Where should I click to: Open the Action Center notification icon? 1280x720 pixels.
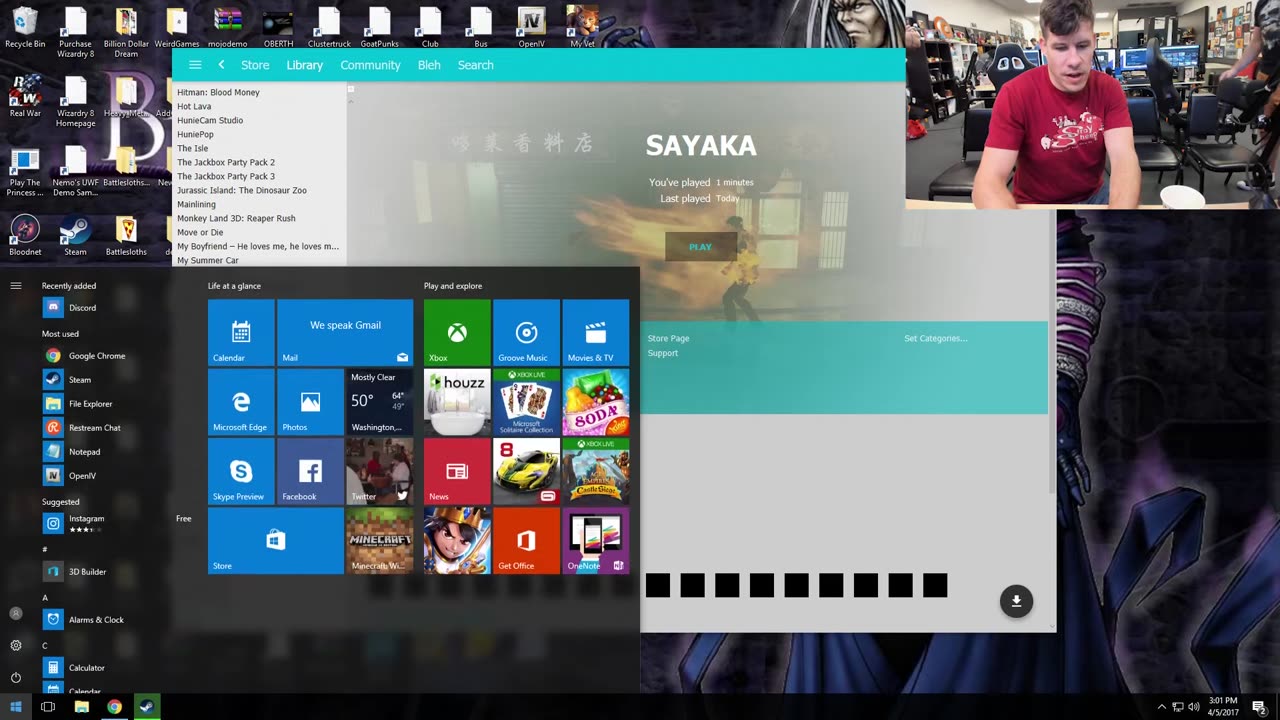[1258, 707]
